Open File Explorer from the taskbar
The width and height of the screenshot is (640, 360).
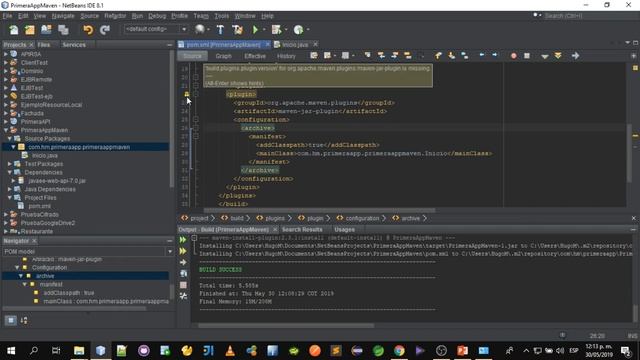click(x=79, y=351)
